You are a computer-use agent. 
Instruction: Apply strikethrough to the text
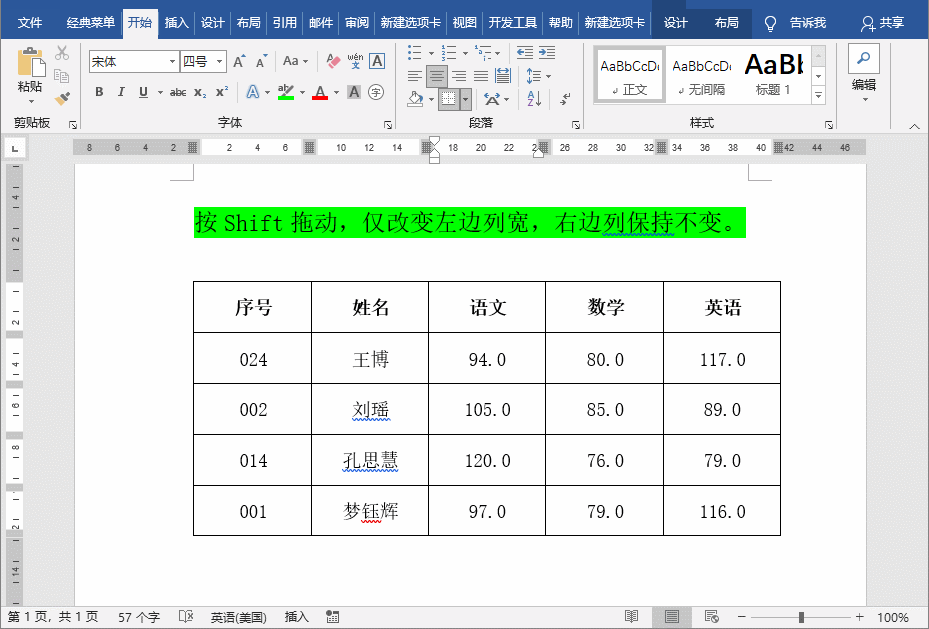pos(179,92)
